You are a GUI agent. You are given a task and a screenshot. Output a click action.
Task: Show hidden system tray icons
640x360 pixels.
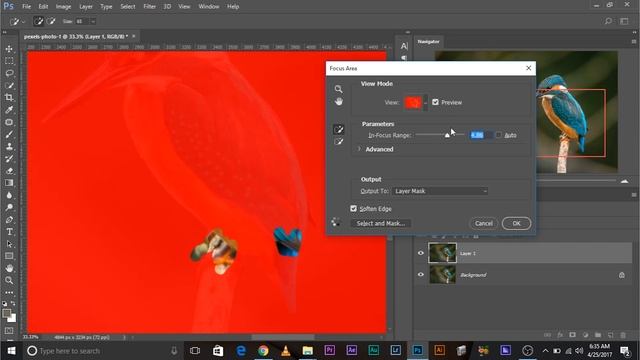click(x=545, y=351)
